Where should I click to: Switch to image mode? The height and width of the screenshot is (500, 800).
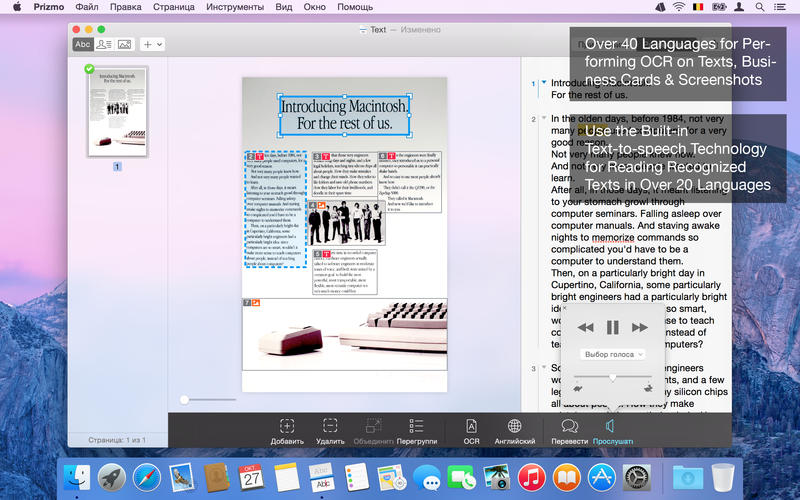124,44
